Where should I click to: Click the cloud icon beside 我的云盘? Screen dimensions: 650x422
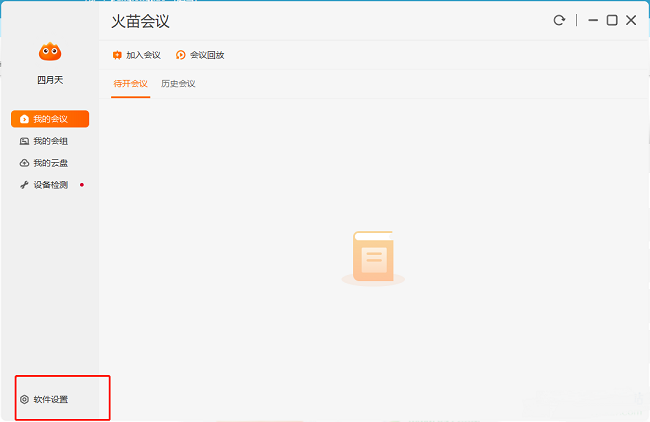point(25,163)
